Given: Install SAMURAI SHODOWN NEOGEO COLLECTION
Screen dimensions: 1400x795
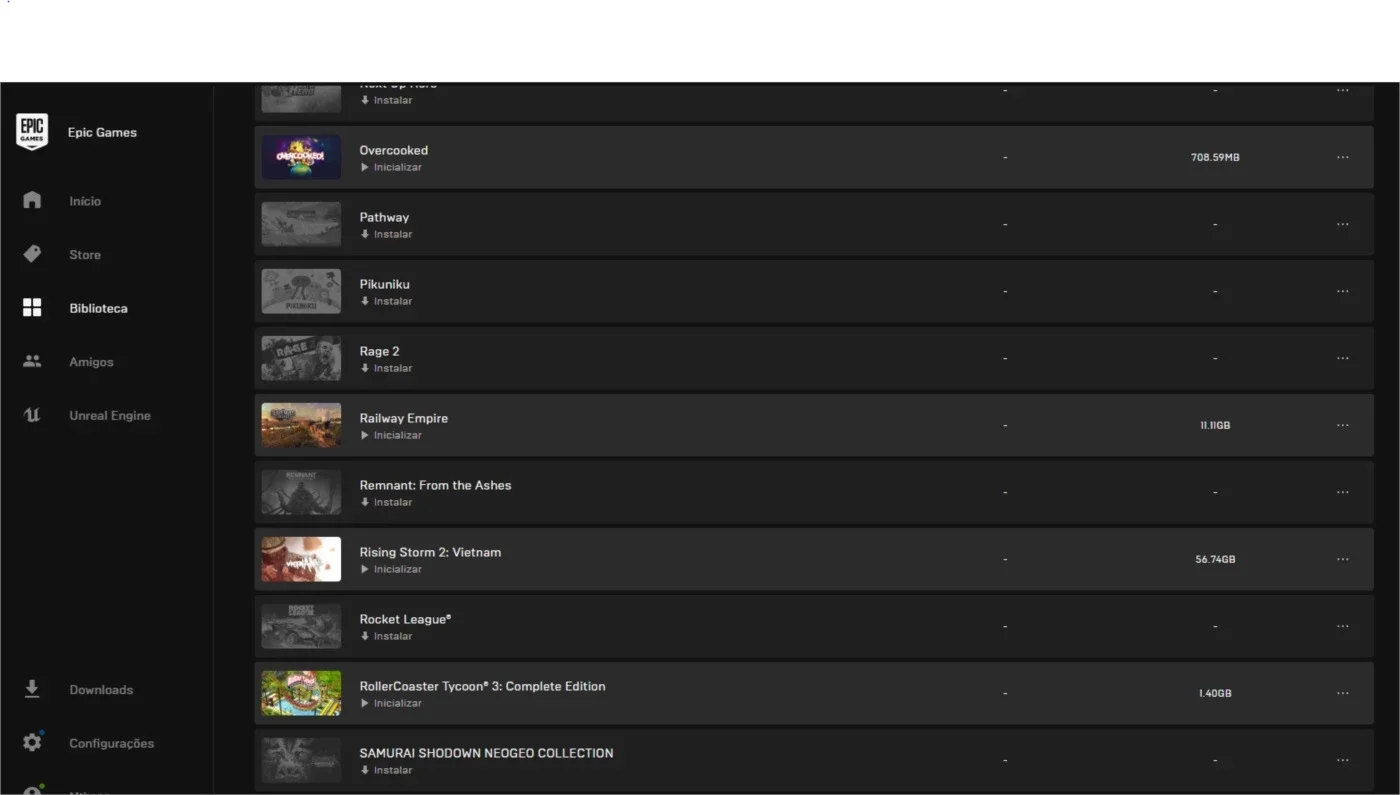Looking at the screenshot, I should (x=386, y=770).
